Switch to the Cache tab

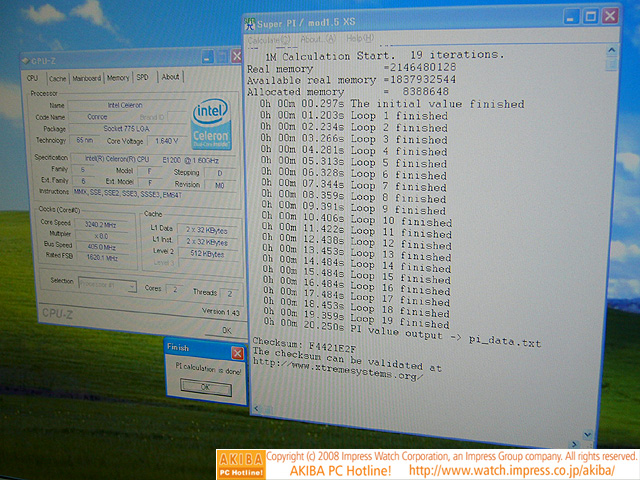57,77
